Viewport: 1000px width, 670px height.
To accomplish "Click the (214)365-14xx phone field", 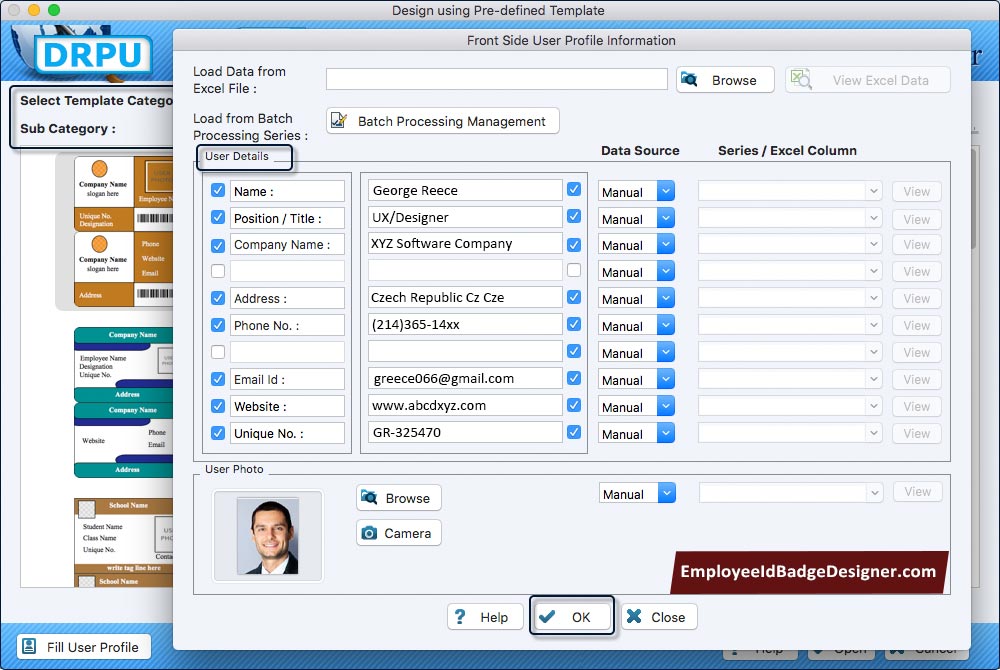I will click(x=465, y=324).
